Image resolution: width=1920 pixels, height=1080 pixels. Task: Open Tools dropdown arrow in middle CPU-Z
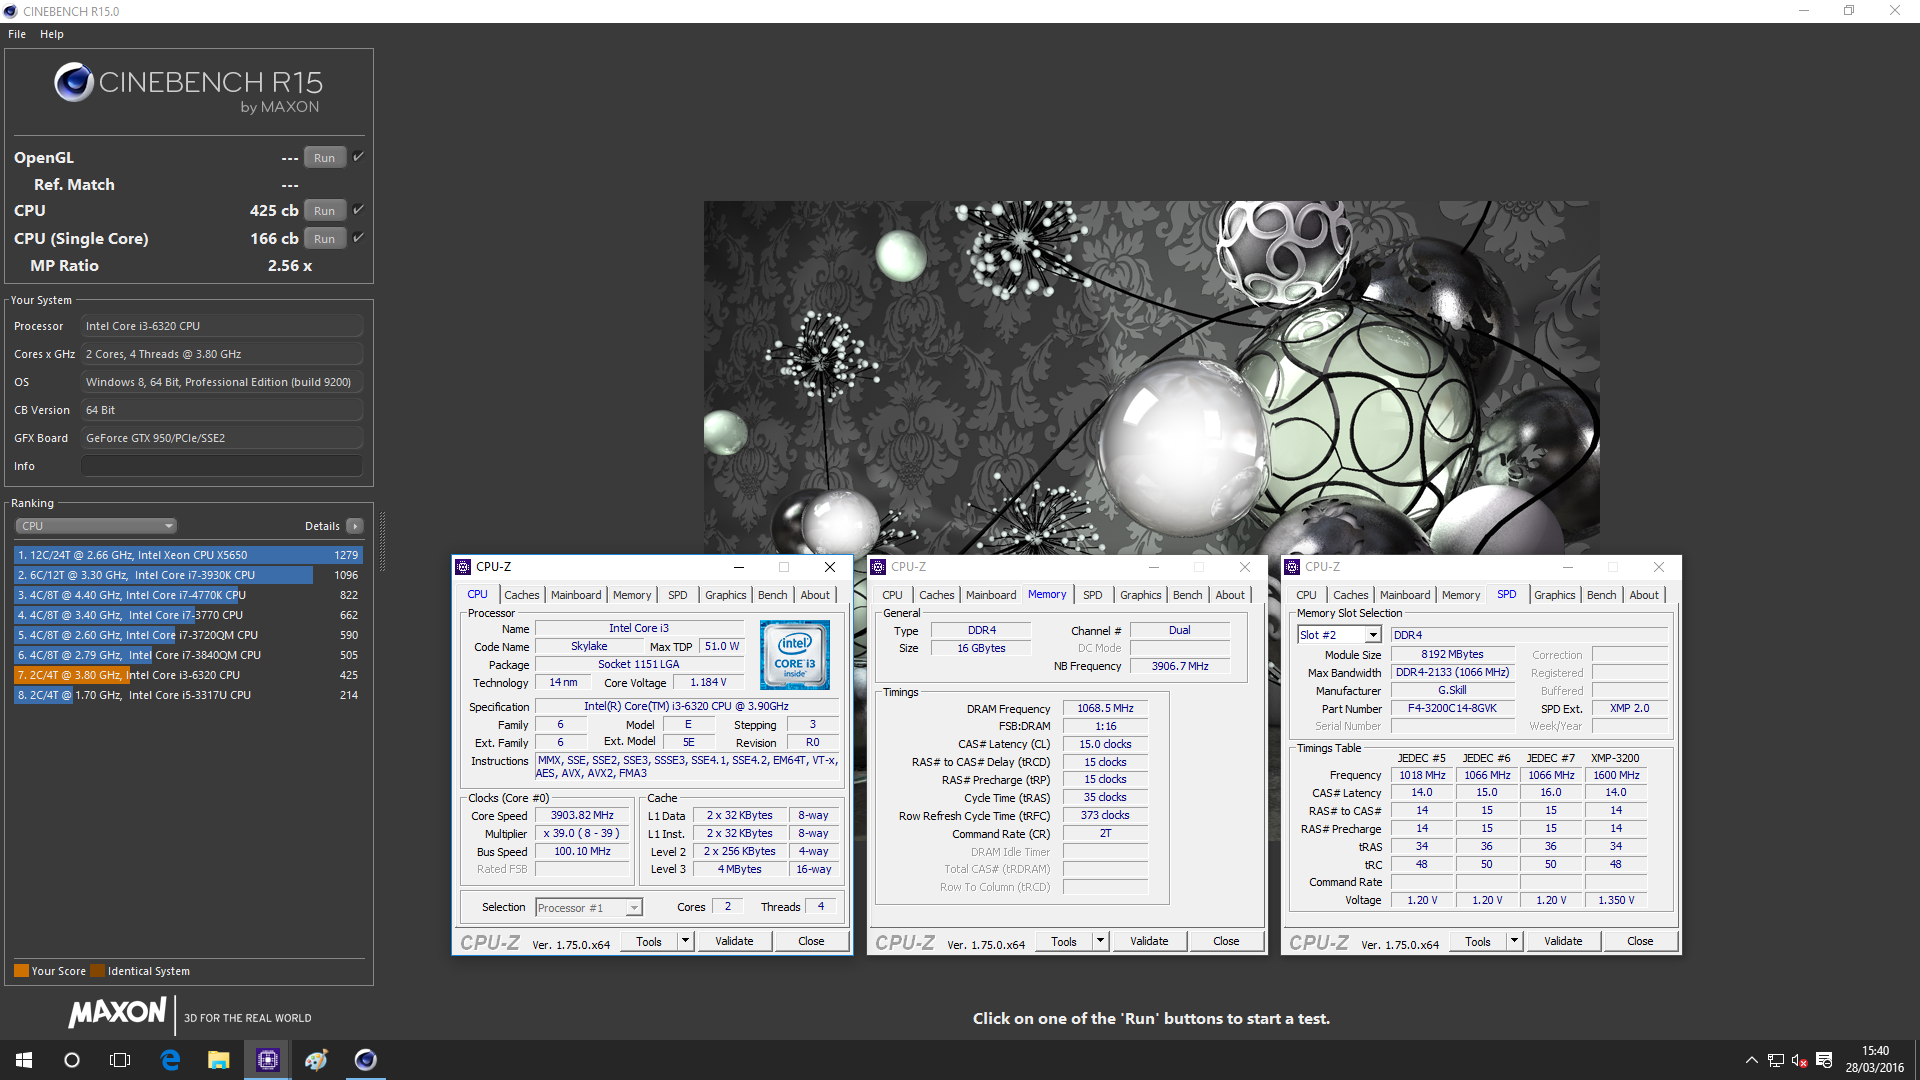1100,941
